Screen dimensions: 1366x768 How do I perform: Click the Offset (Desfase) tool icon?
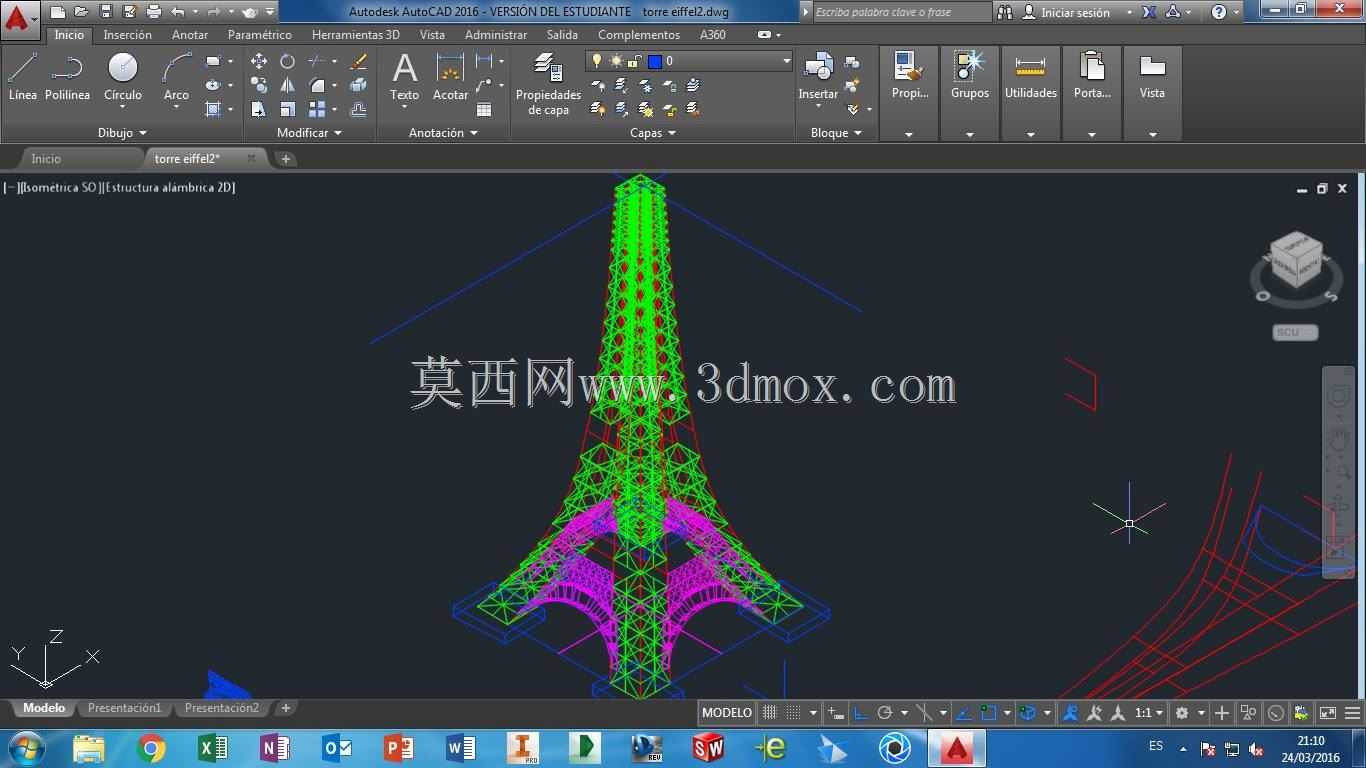point(358,109)
